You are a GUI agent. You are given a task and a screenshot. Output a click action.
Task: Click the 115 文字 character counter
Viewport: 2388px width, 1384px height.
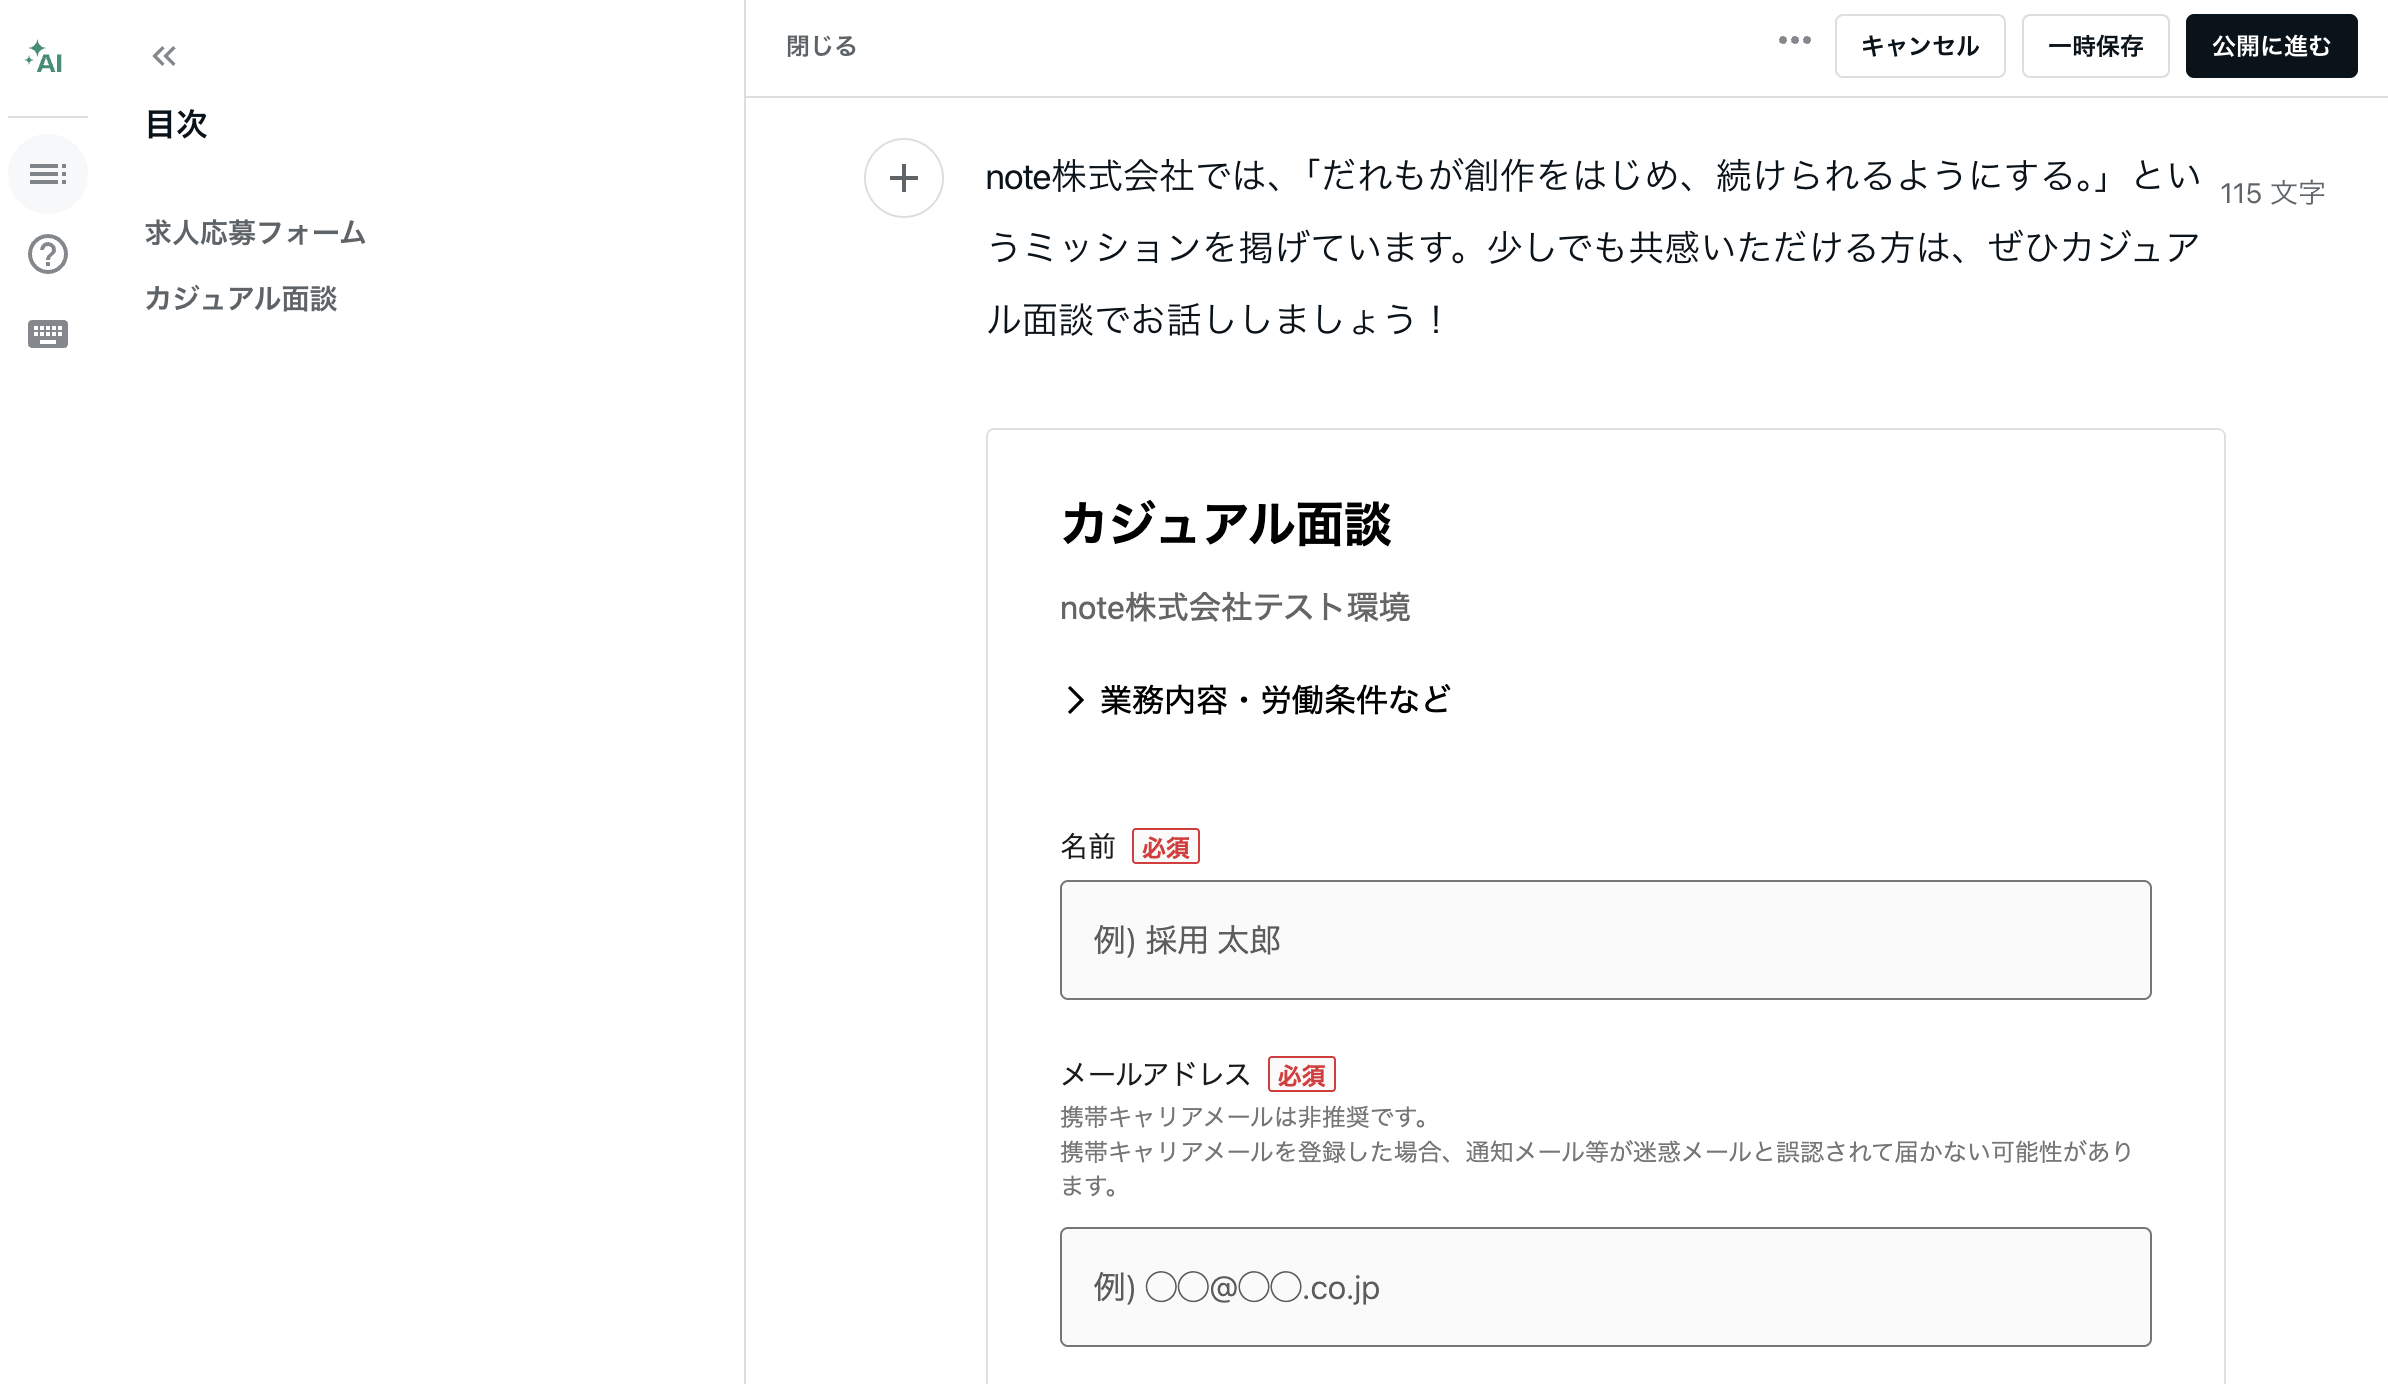(2273, 193)
